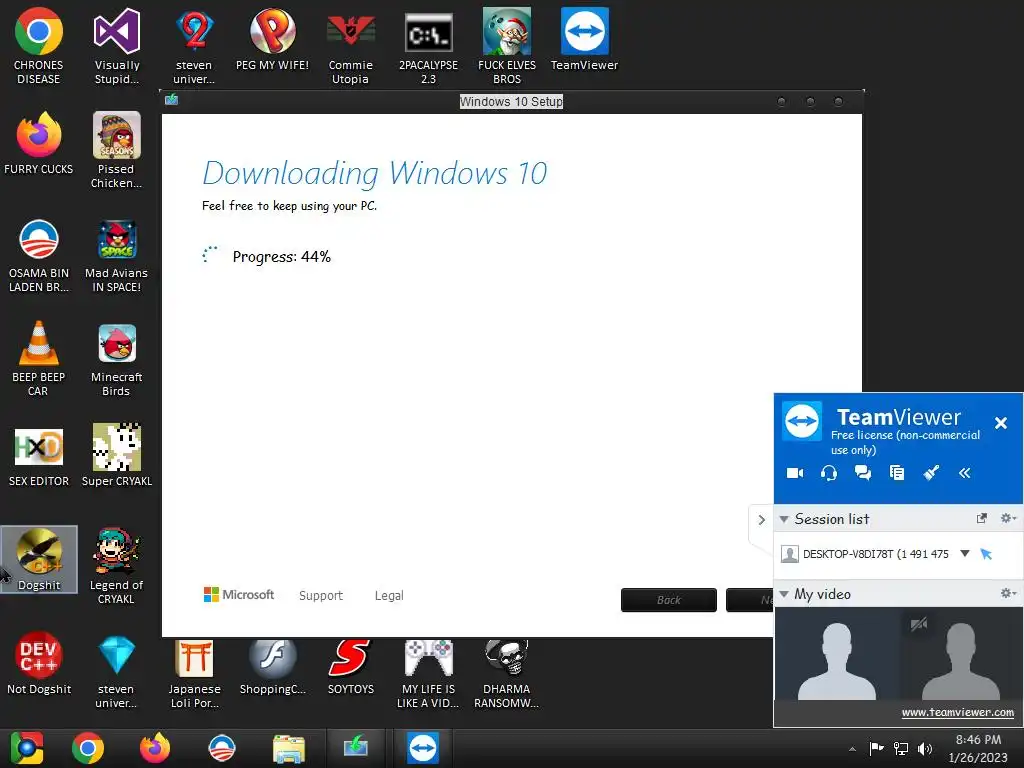Open the CHRONES DISEASE Chrome shortcut
The height and width of the screenshot is (768, 1024).
39,46
